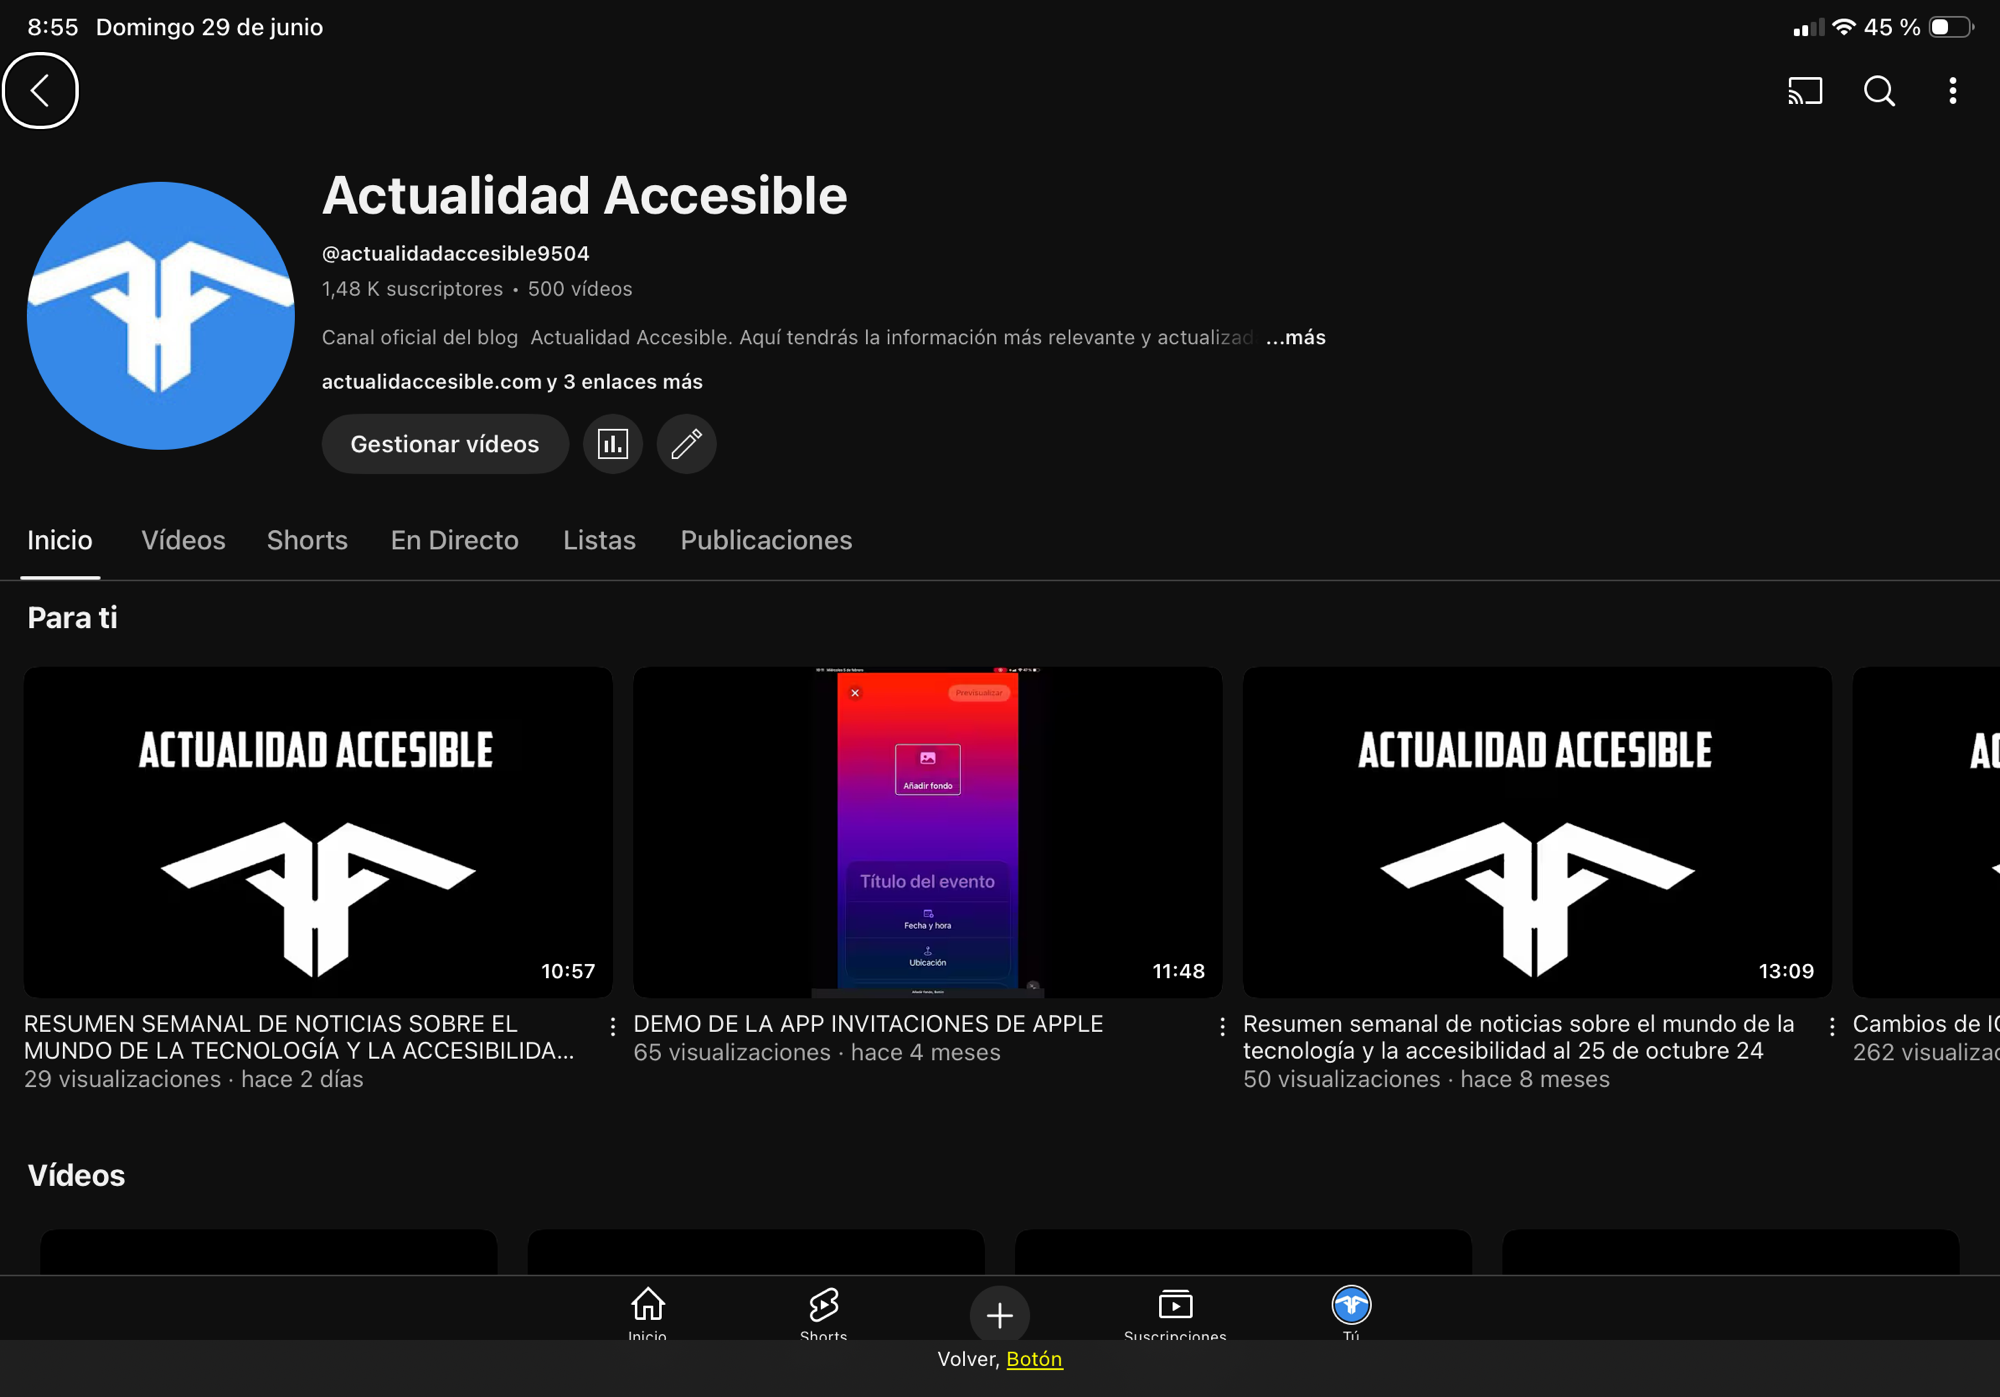This screenshot has height=1397, width=2000.
Task: Tap the plus create button
Action: click(999, 1315)
